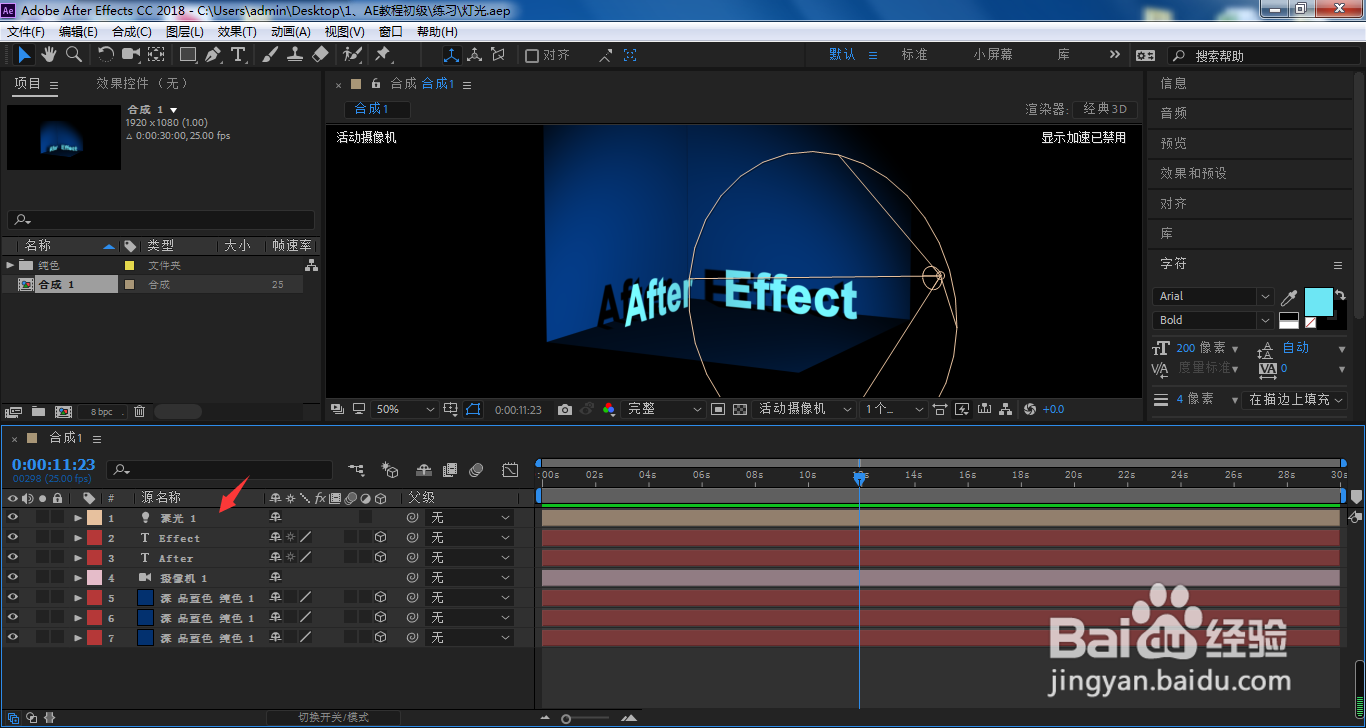Select the Horizontal Type tool
Image resolution: width=1366 pixels, height=728 pixels.
coord(239,55)
